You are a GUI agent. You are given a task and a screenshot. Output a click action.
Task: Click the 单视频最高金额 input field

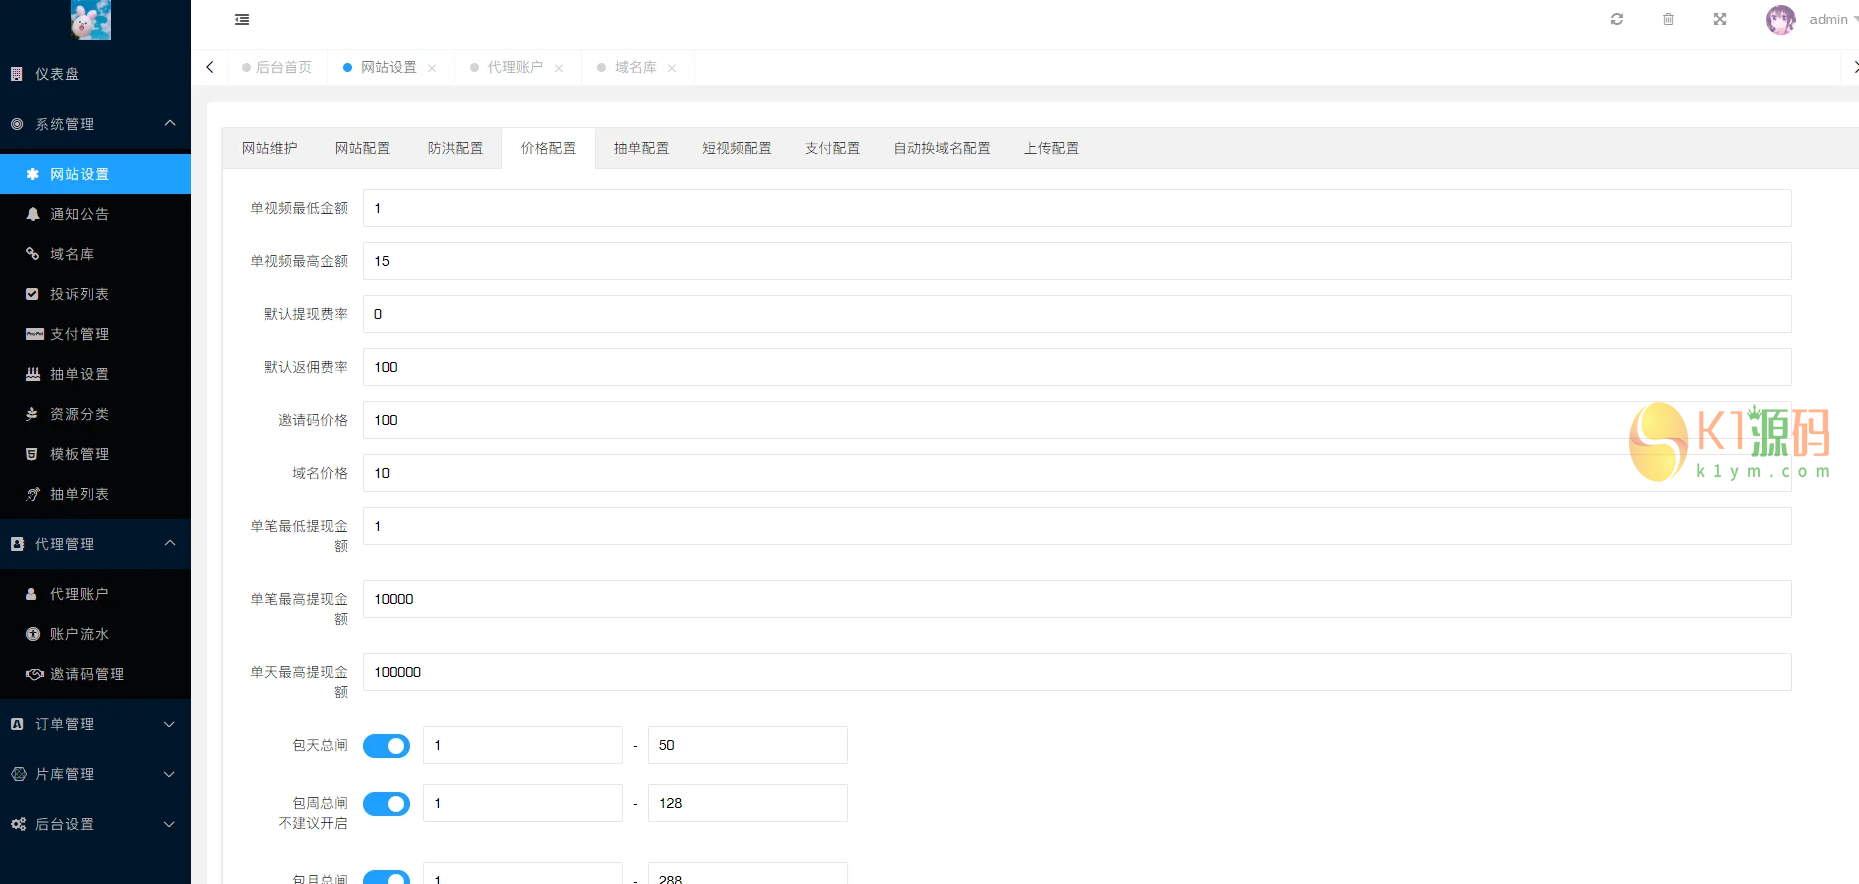click(x=1077, y=261)
